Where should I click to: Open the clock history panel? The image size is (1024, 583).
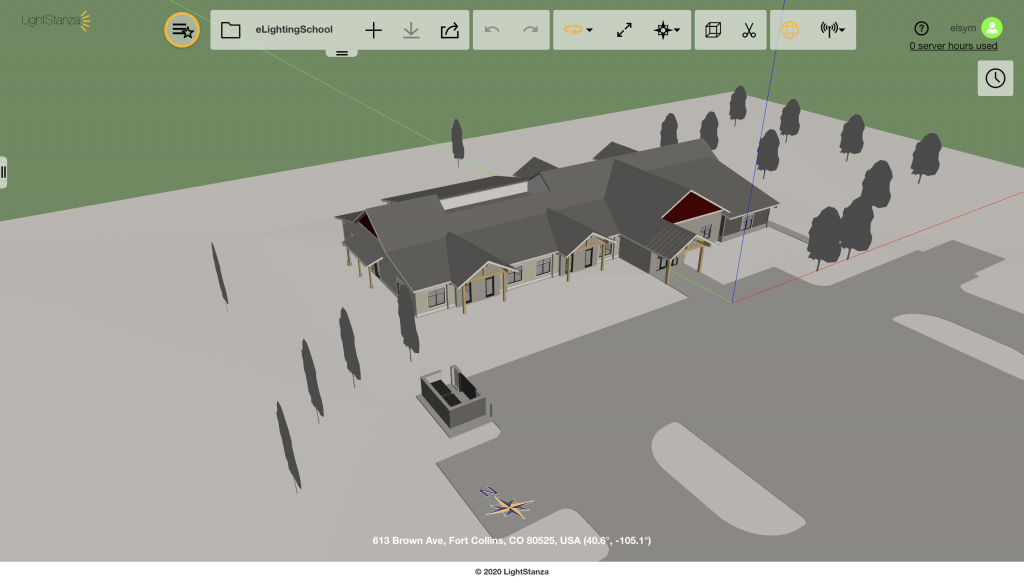coord(995,78)
